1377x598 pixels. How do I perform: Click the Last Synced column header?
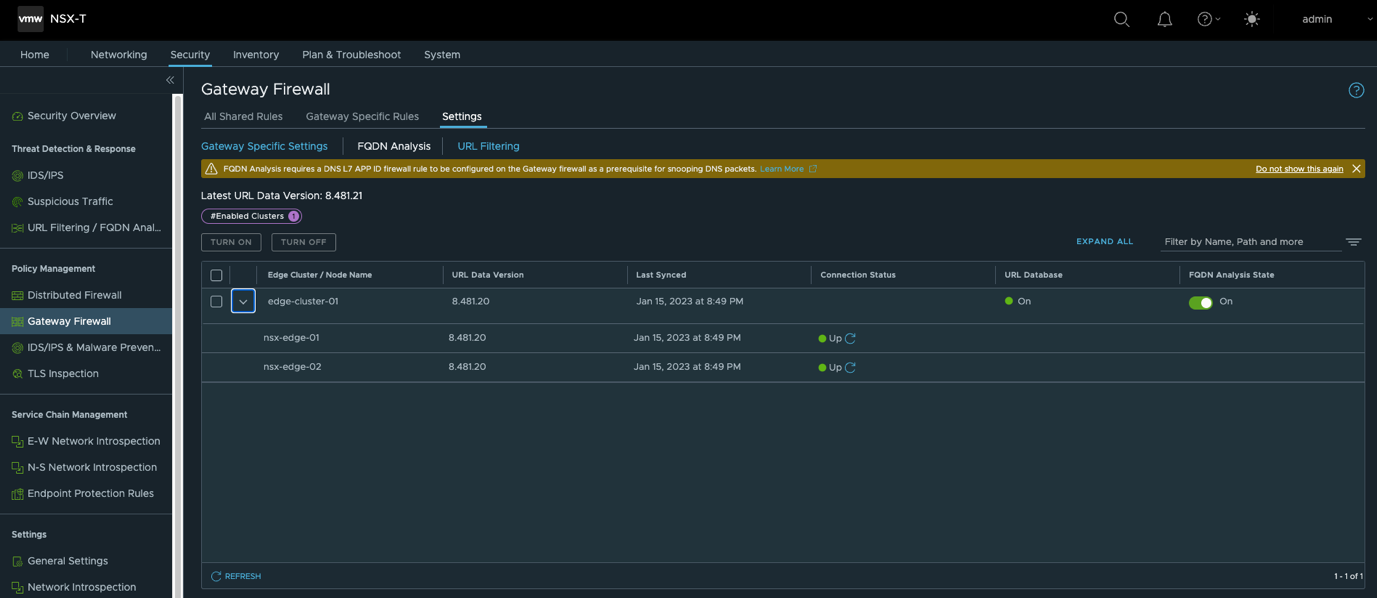[661, 275]
